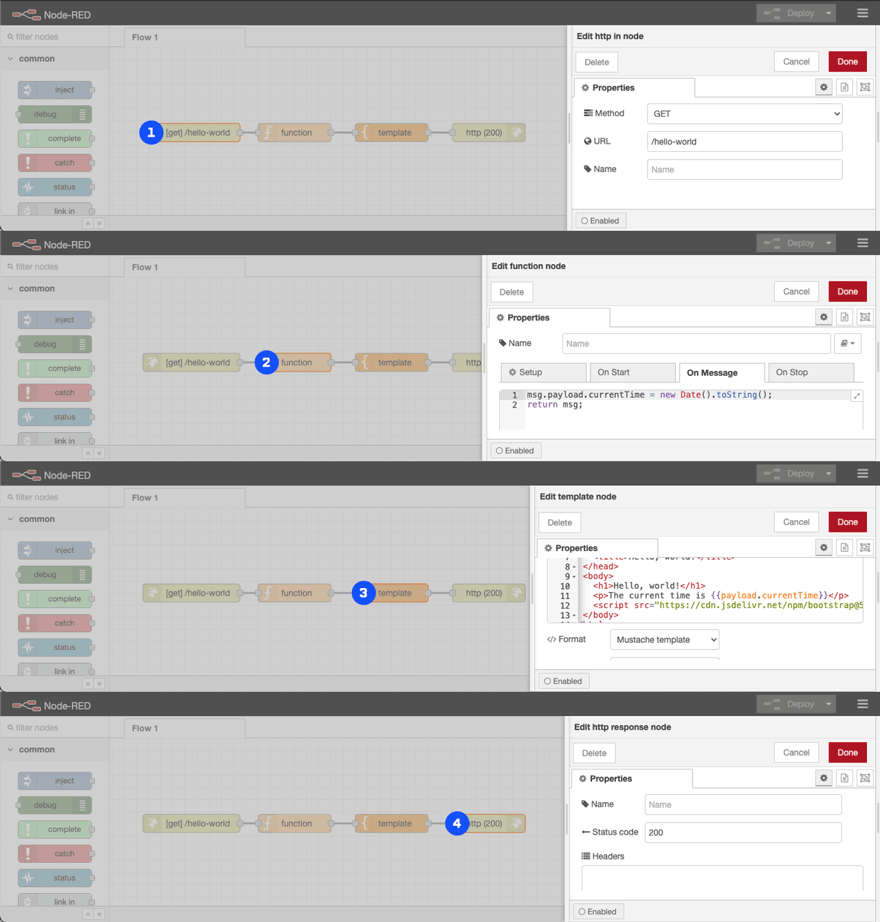Click the Status code field containing 200

pyautogui.click(x=742, y=832)
